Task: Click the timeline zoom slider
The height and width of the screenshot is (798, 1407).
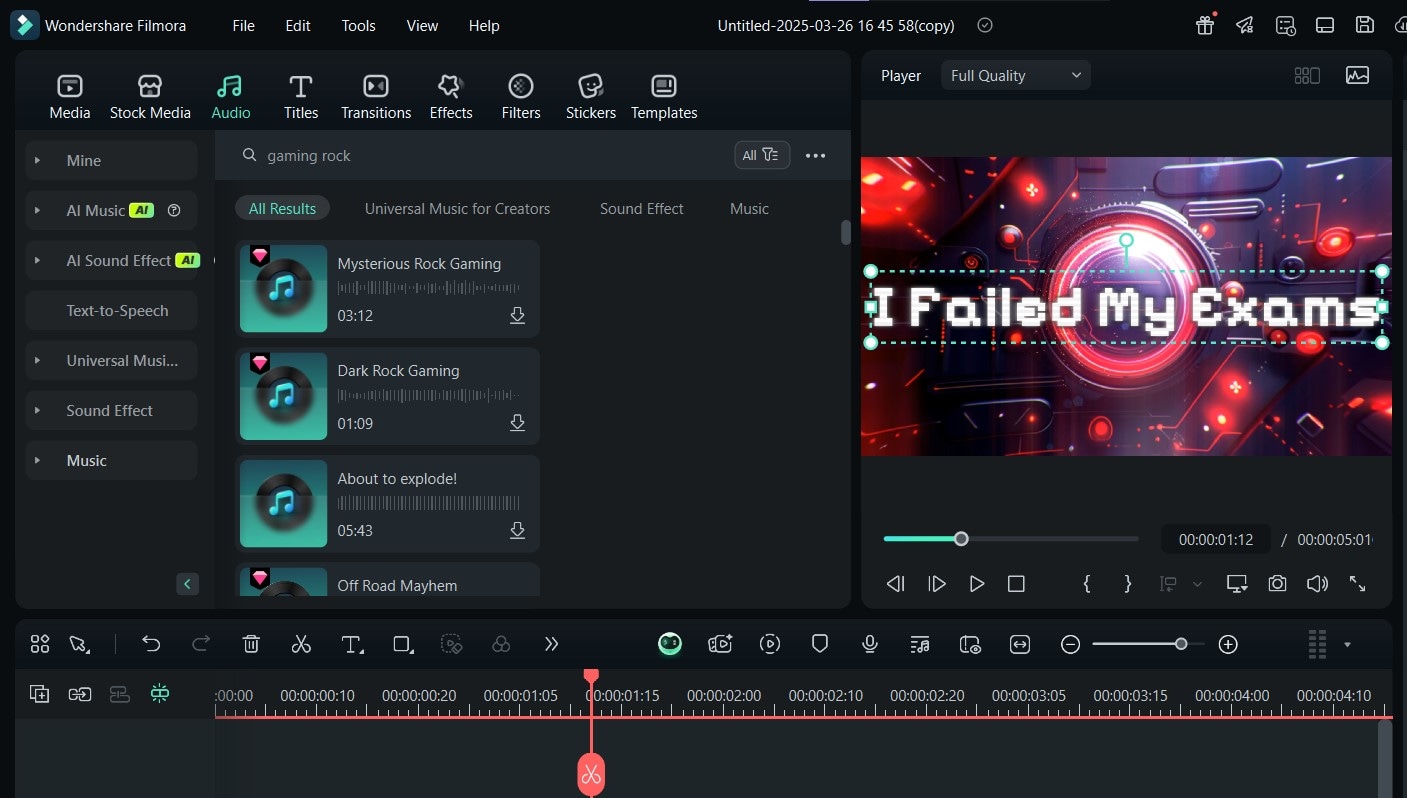Action: (1149, 644)
